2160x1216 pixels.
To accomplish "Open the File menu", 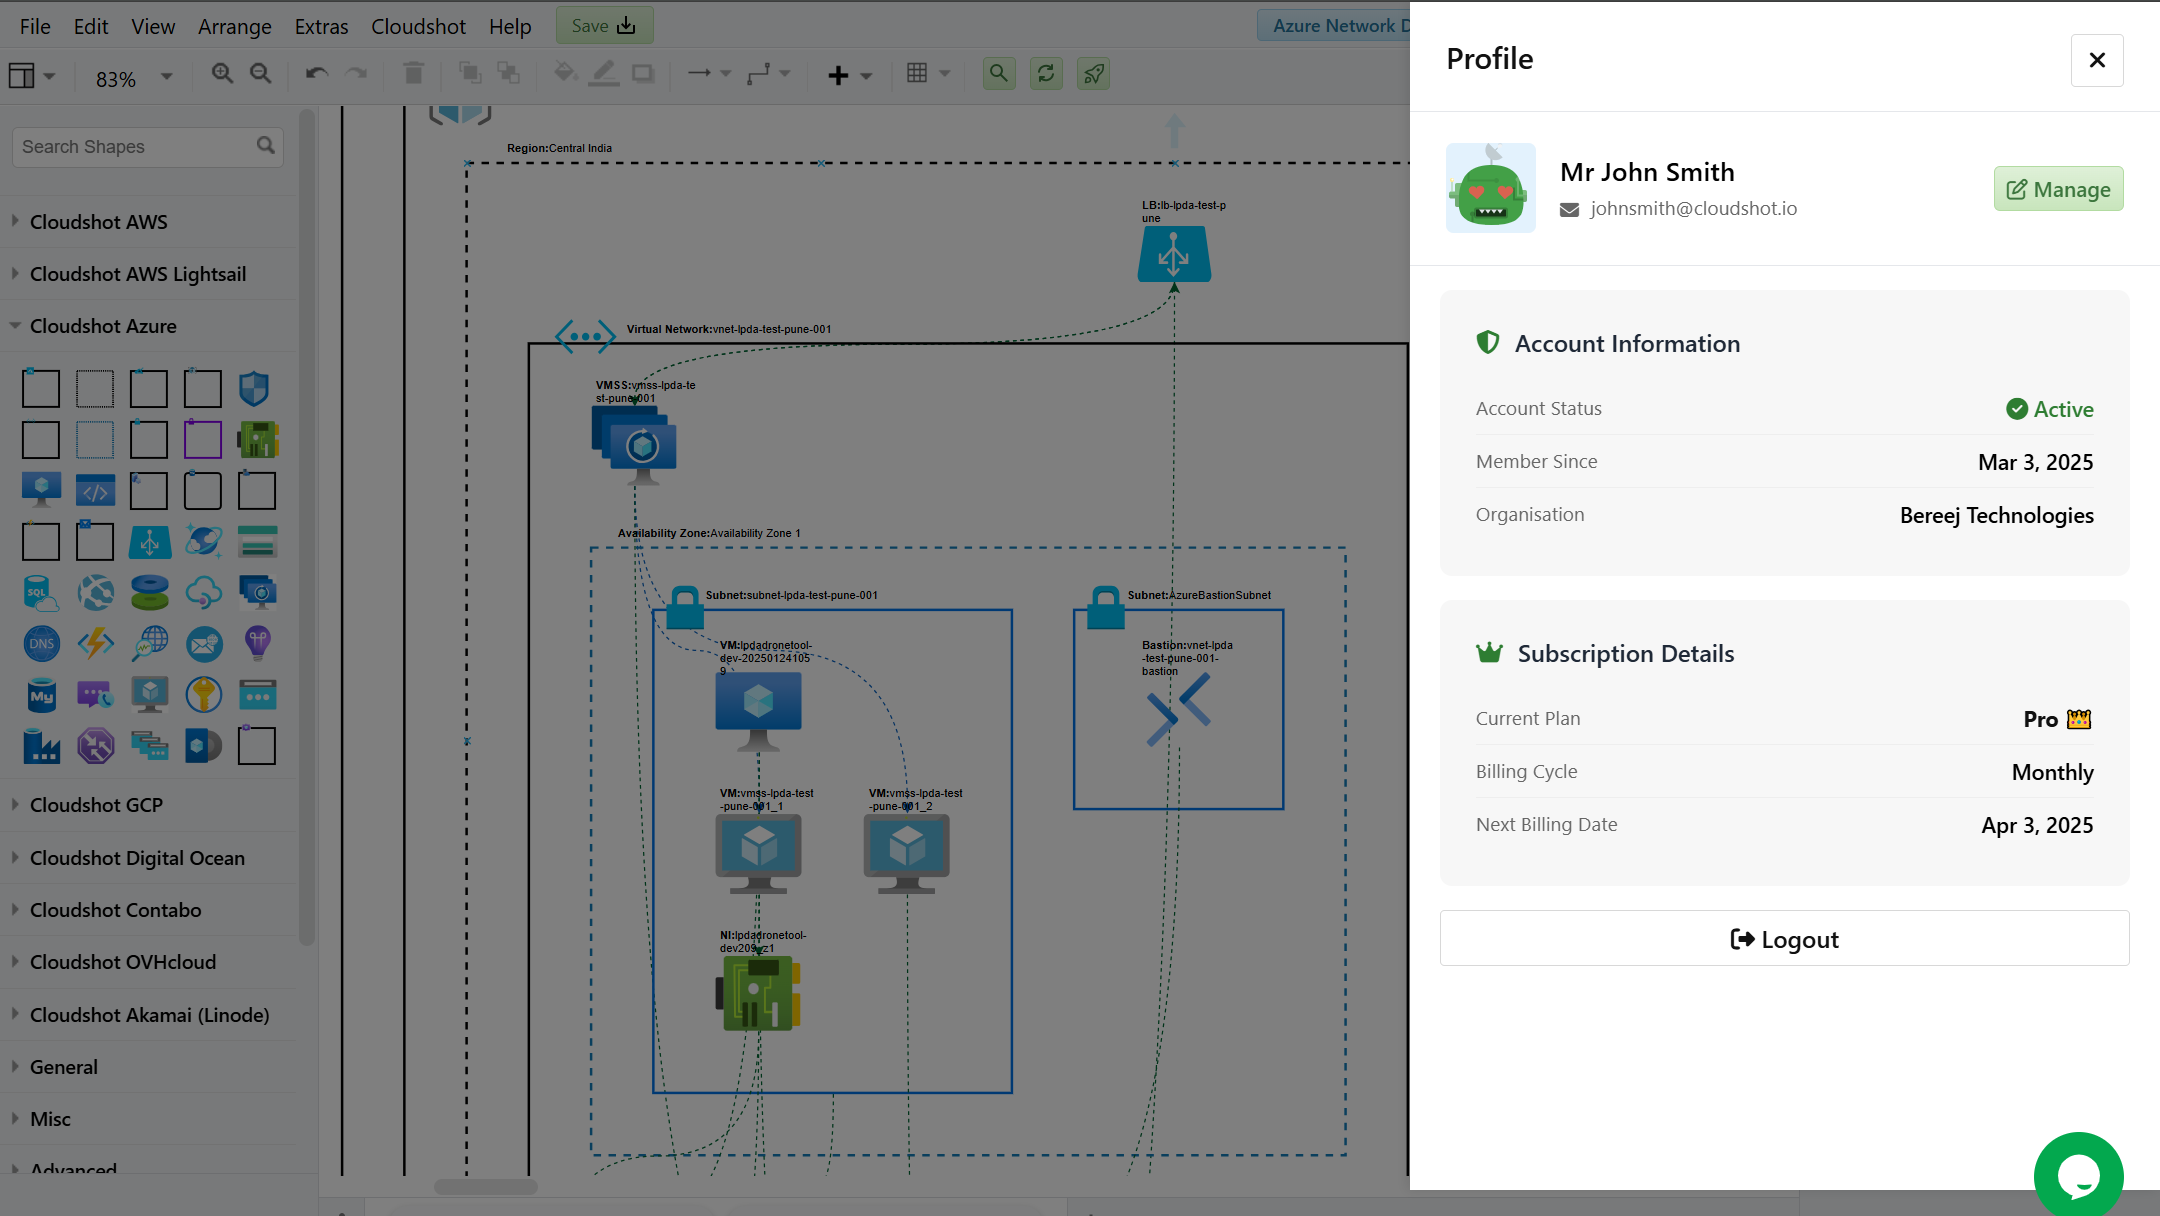I will pyautogui.click(x=35, y=26).
